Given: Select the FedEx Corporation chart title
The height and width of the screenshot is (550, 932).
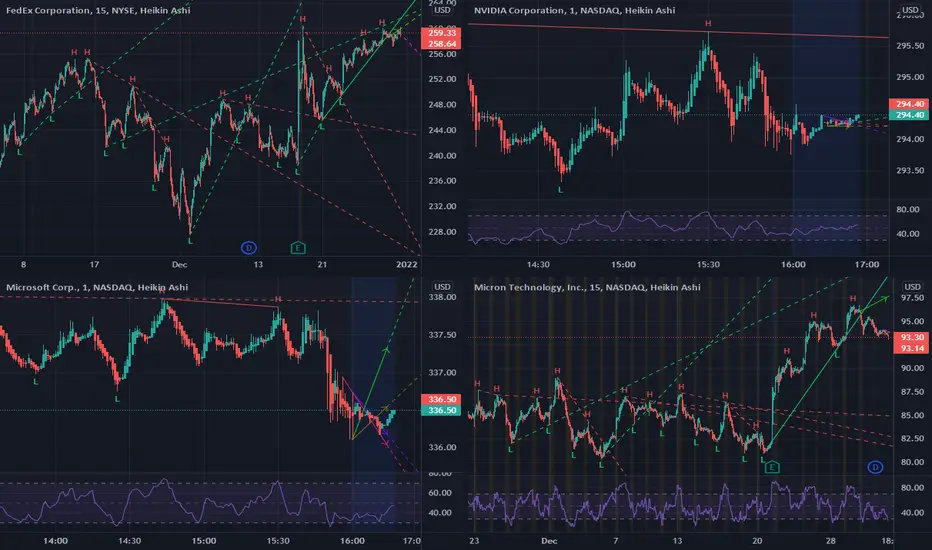Looking at the screenshot, I should click(x=98, y=10).
